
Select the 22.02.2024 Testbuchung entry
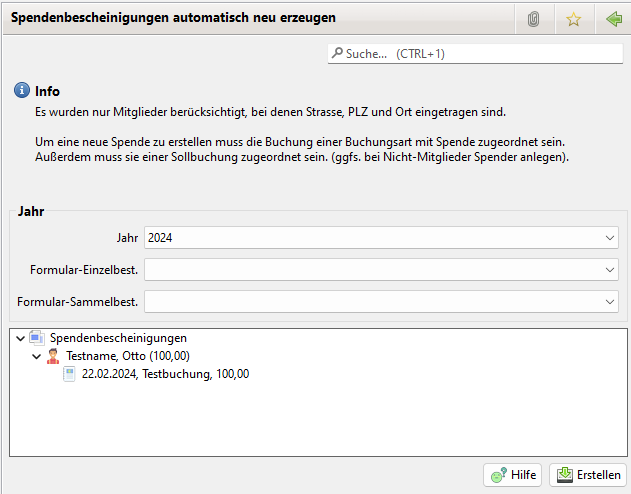click(165, 374)
